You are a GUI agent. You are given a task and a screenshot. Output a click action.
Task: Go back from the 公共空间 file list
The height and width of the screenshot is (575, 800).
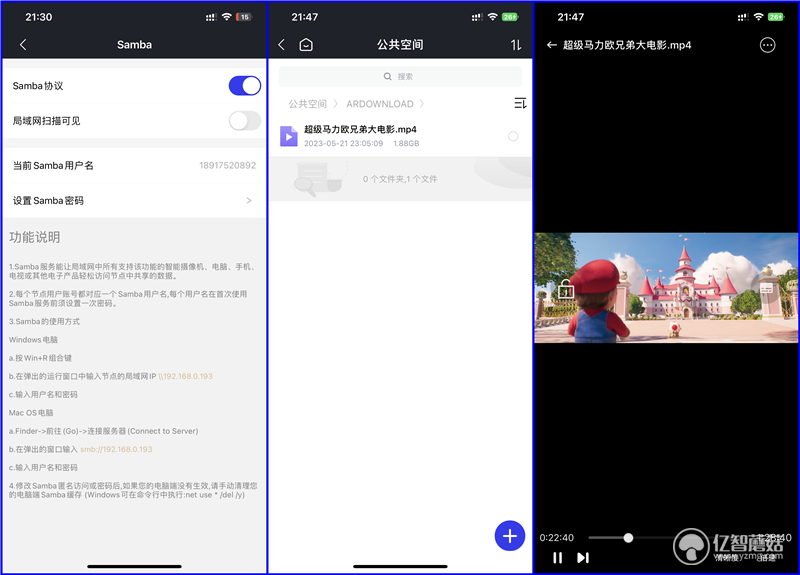pyautogui.click(x=282, y=45)
